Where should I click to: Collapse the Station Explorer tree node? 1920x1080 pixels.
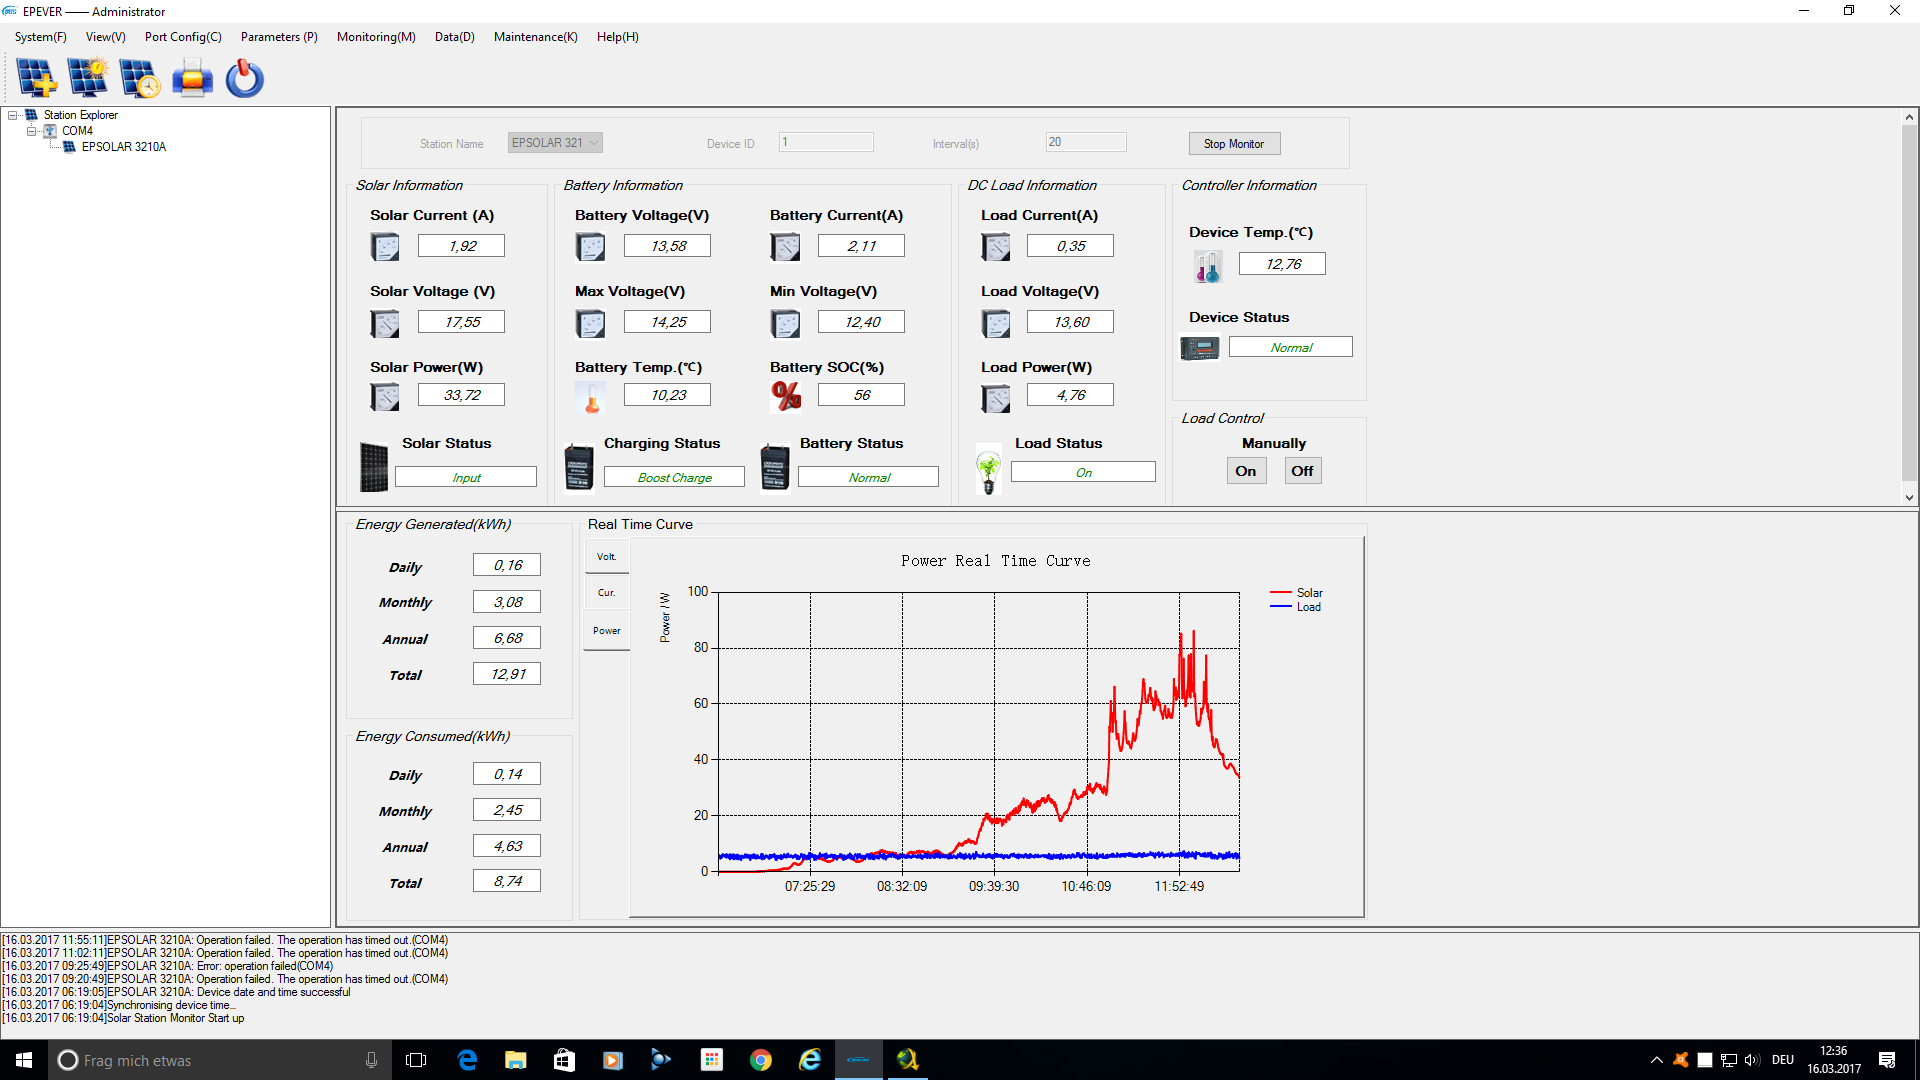tap(13, 115)
